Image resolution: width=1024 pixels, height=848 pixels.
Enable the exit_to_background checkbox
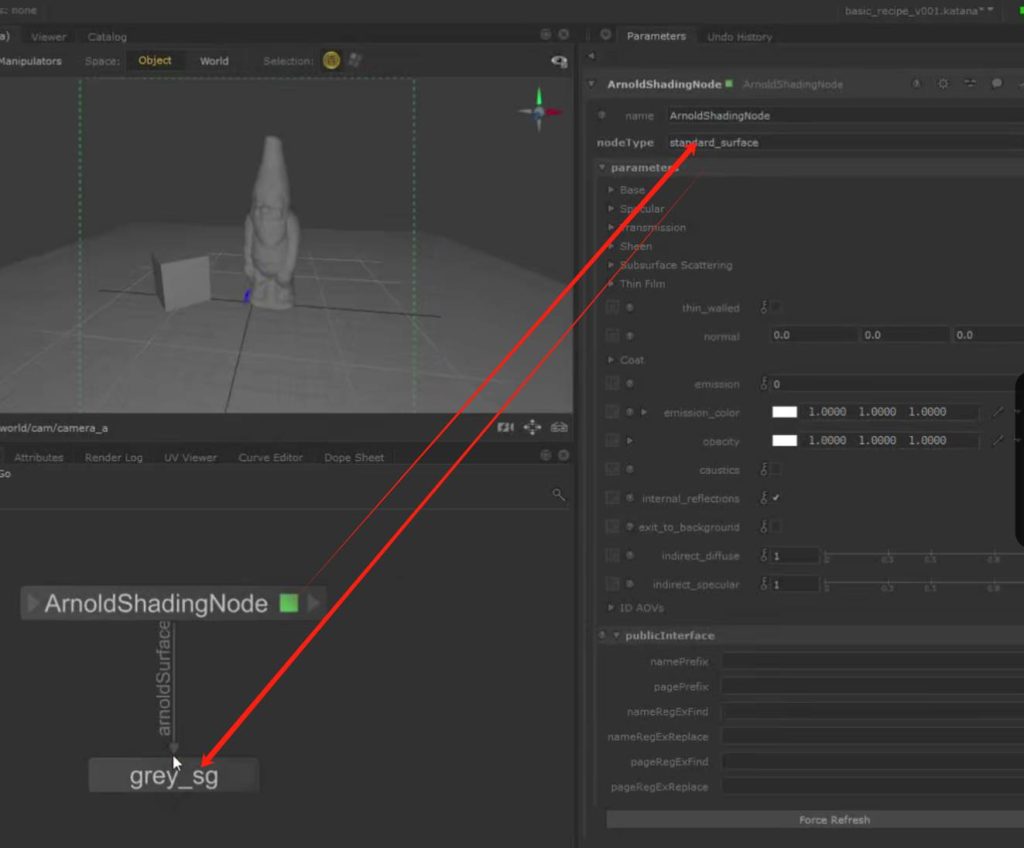click(776, 527)
